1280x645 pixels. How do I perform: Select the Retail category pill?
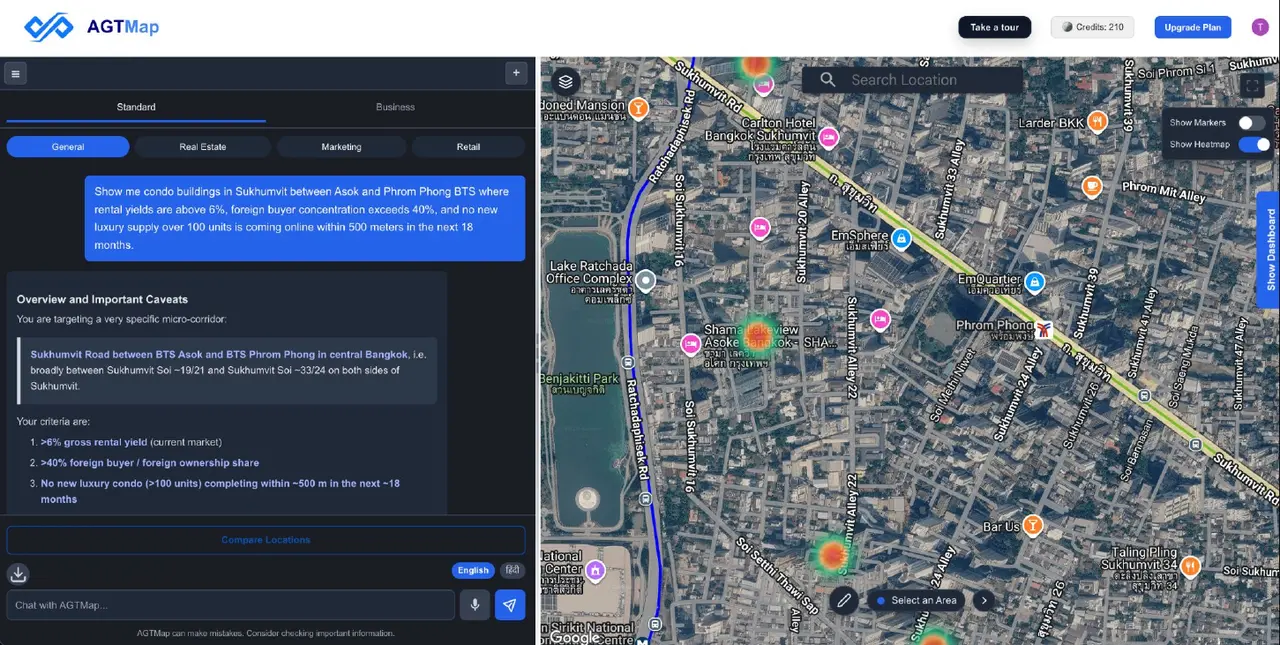468,147
